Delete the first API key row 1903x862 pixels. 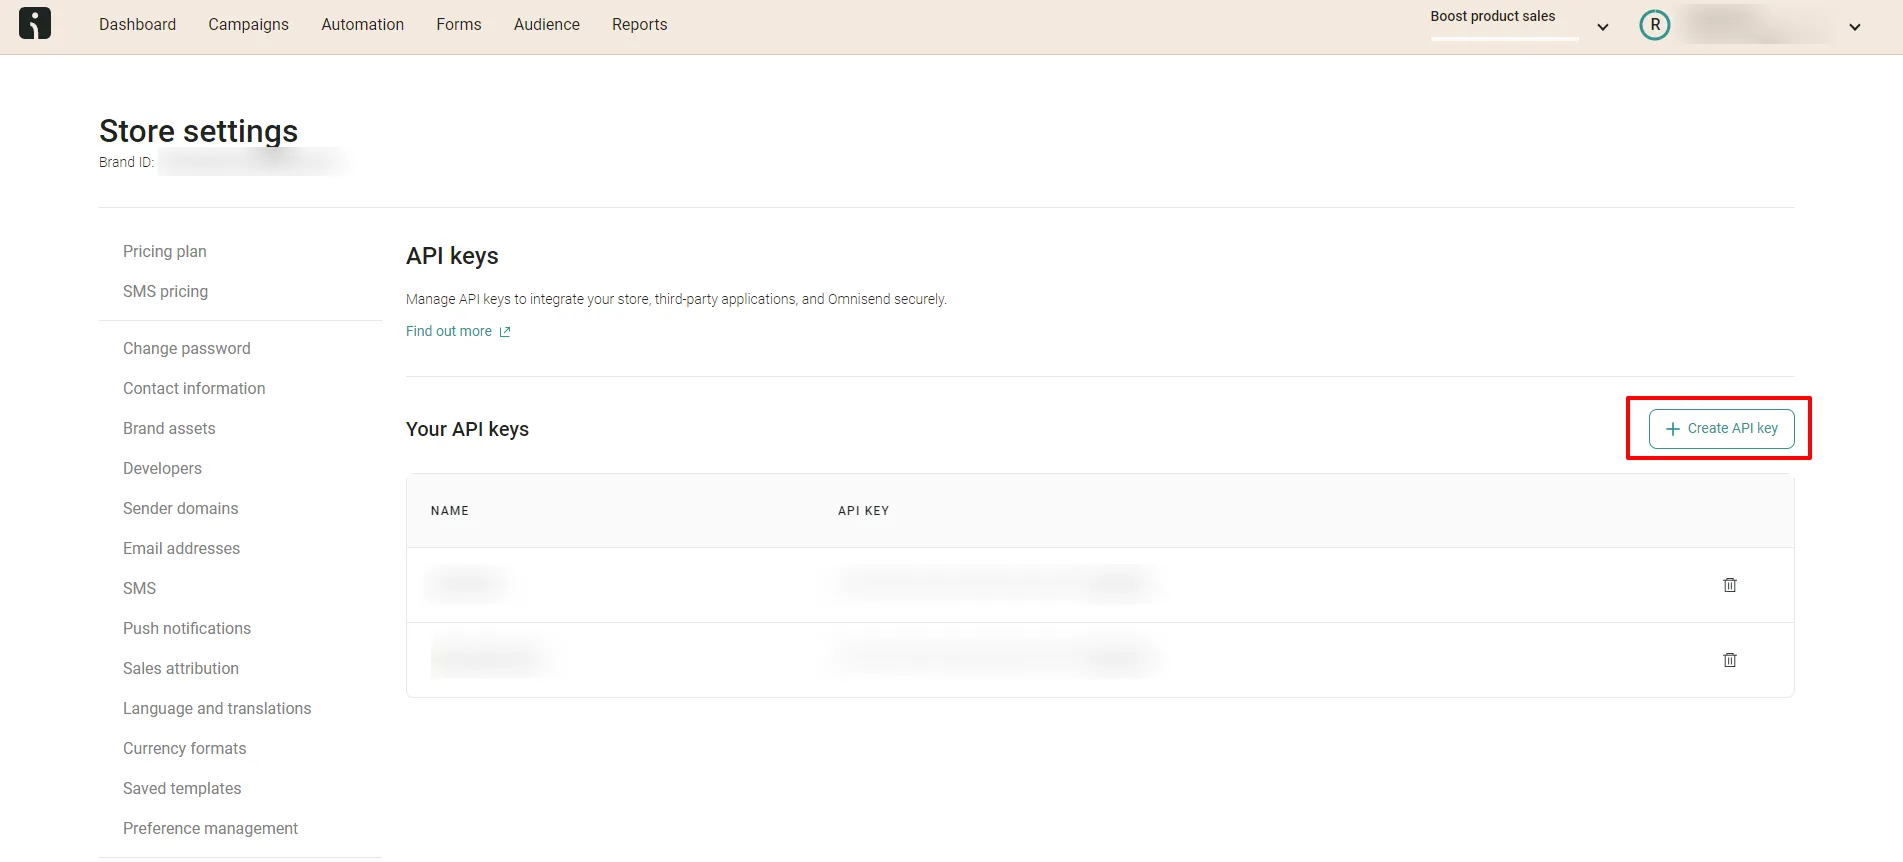(1730, 585)
